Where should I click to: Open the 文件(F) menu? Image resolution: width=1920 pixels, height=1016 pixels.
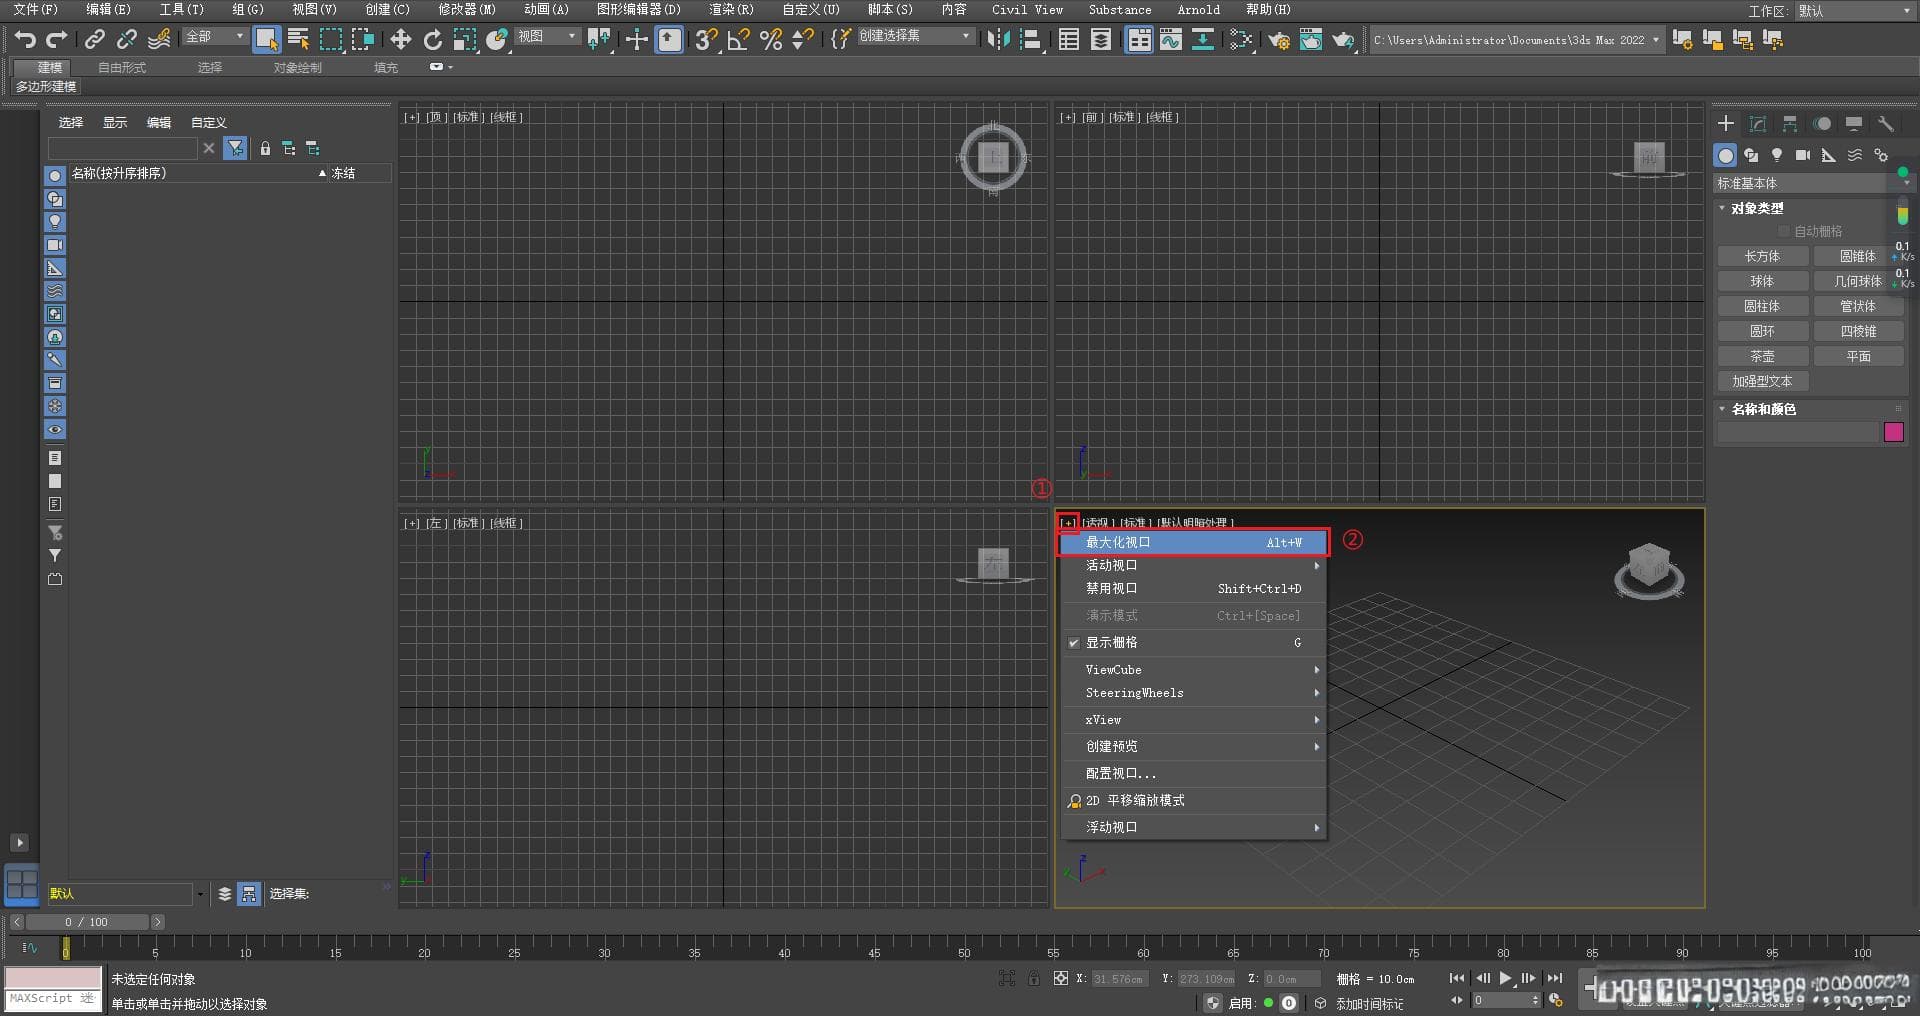coord(36,9)
